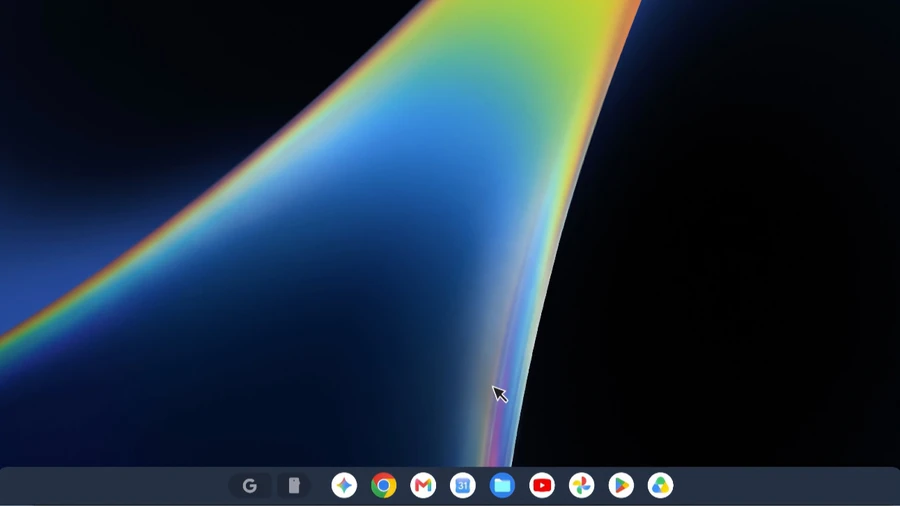Image resolution: width=900 pixels, height=506 pixels.
Task: Launch Google Play Store
Action: pyautogui.click(x=621, y=485)
